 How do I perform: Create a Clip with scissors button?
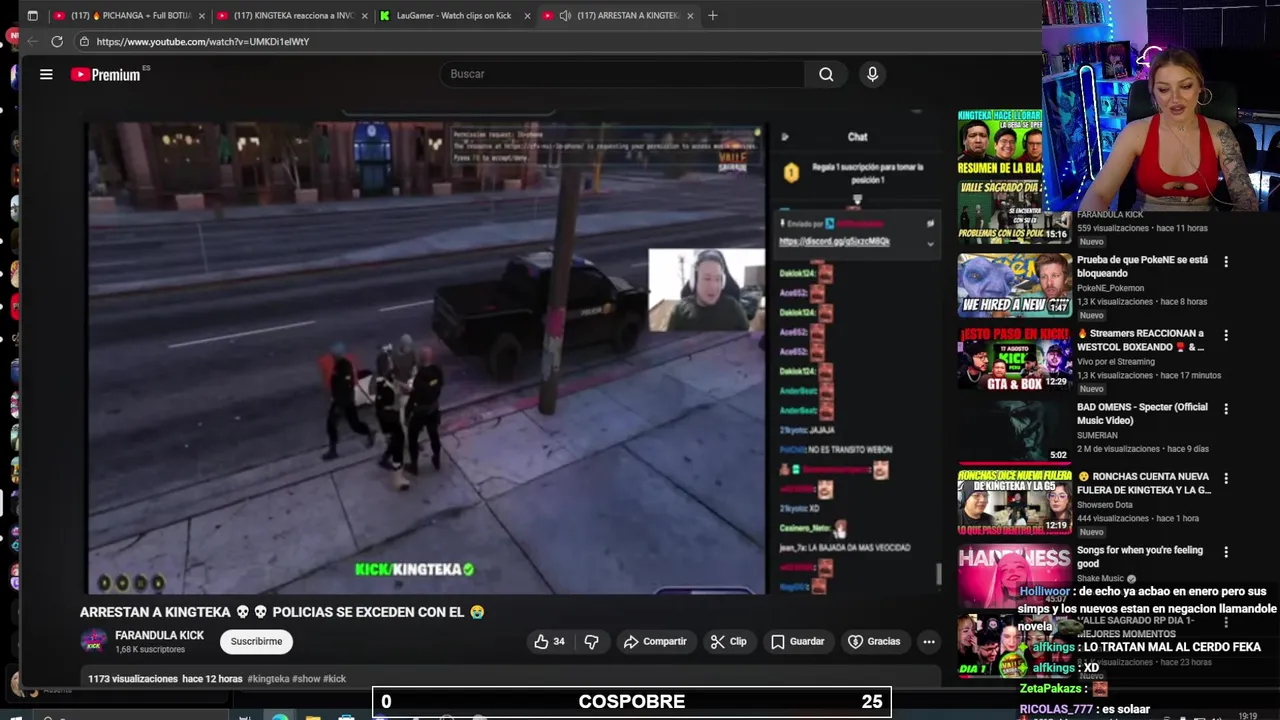pos(728,642)
